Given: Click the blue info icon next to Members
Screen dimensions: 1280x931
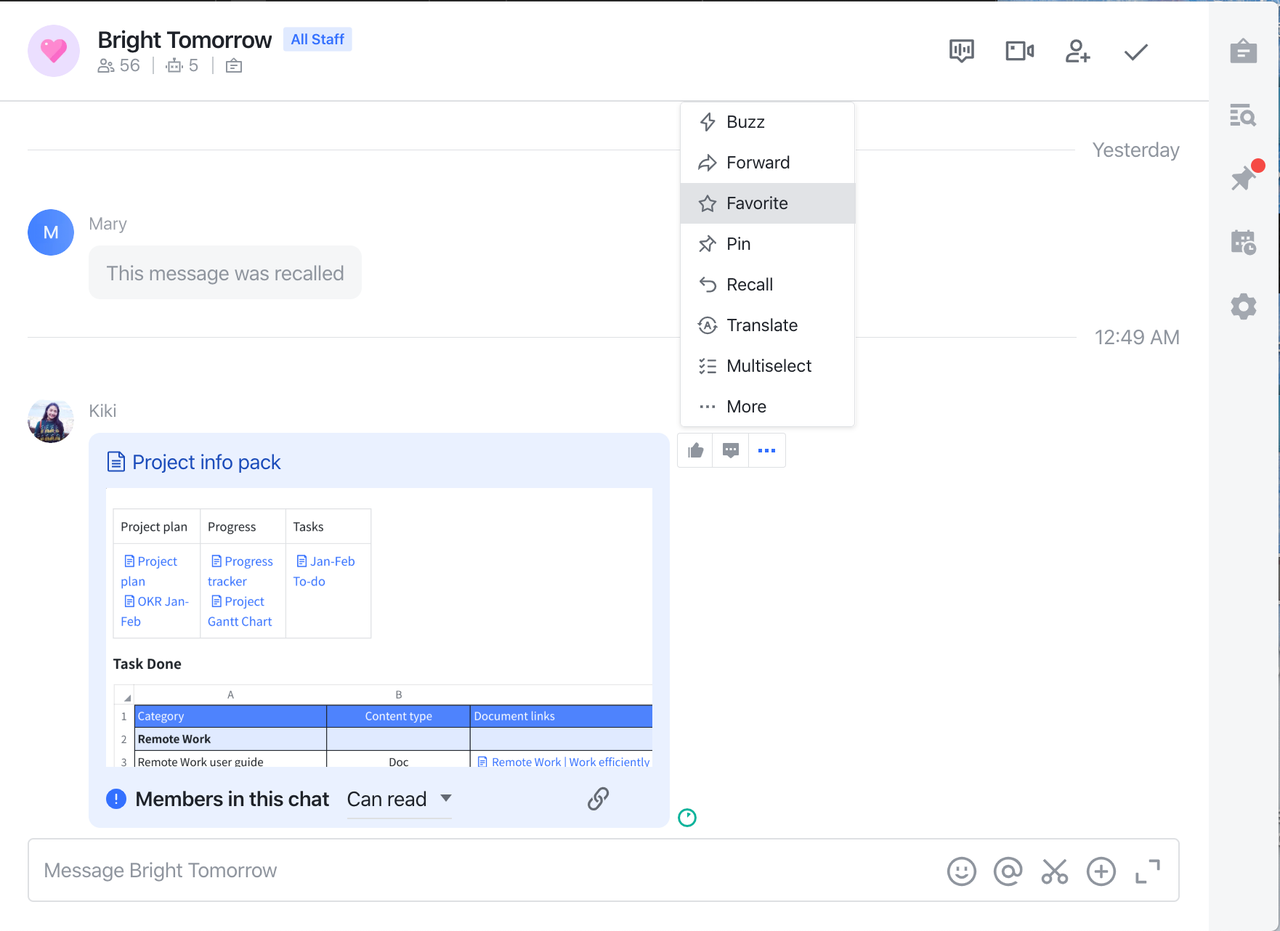Looking at the screenshot, I should point(116,799).
